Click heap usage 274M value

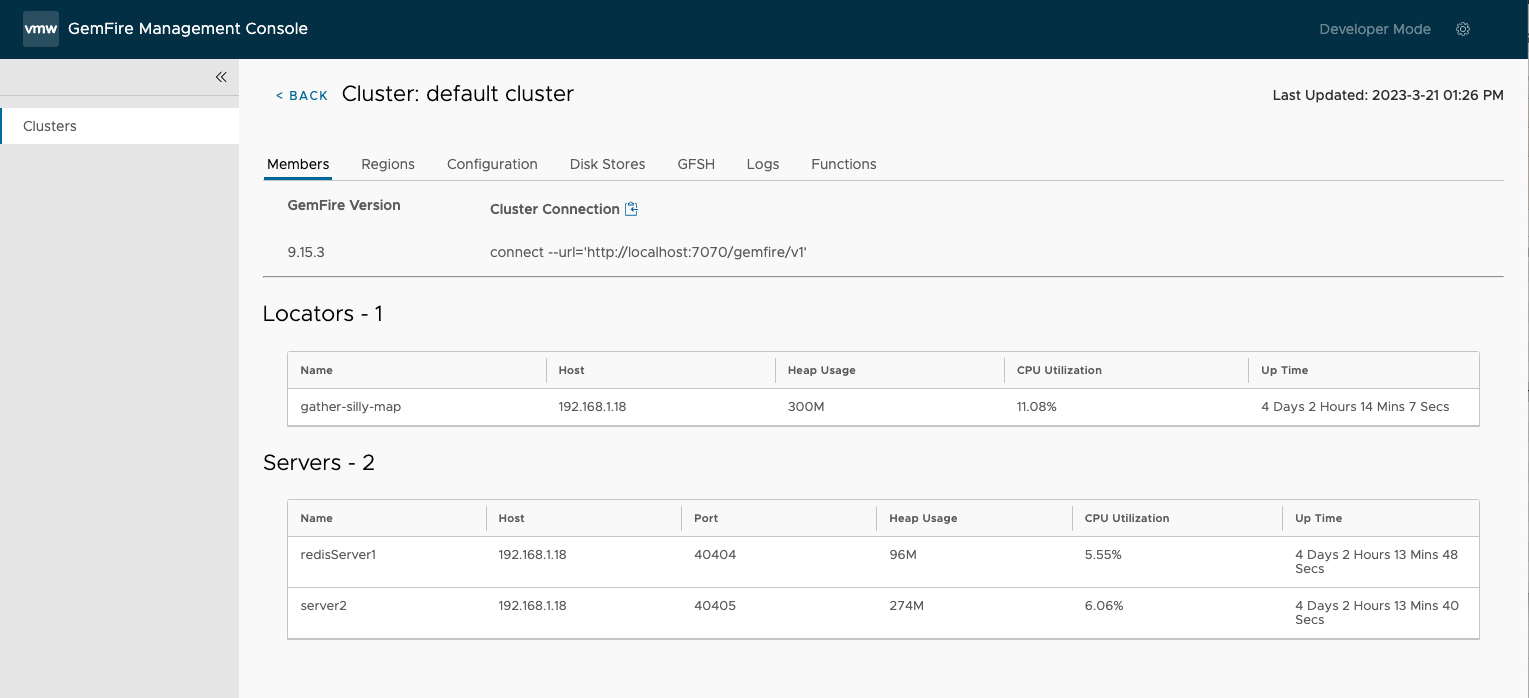pyautogui.click(x=906, y=605)
